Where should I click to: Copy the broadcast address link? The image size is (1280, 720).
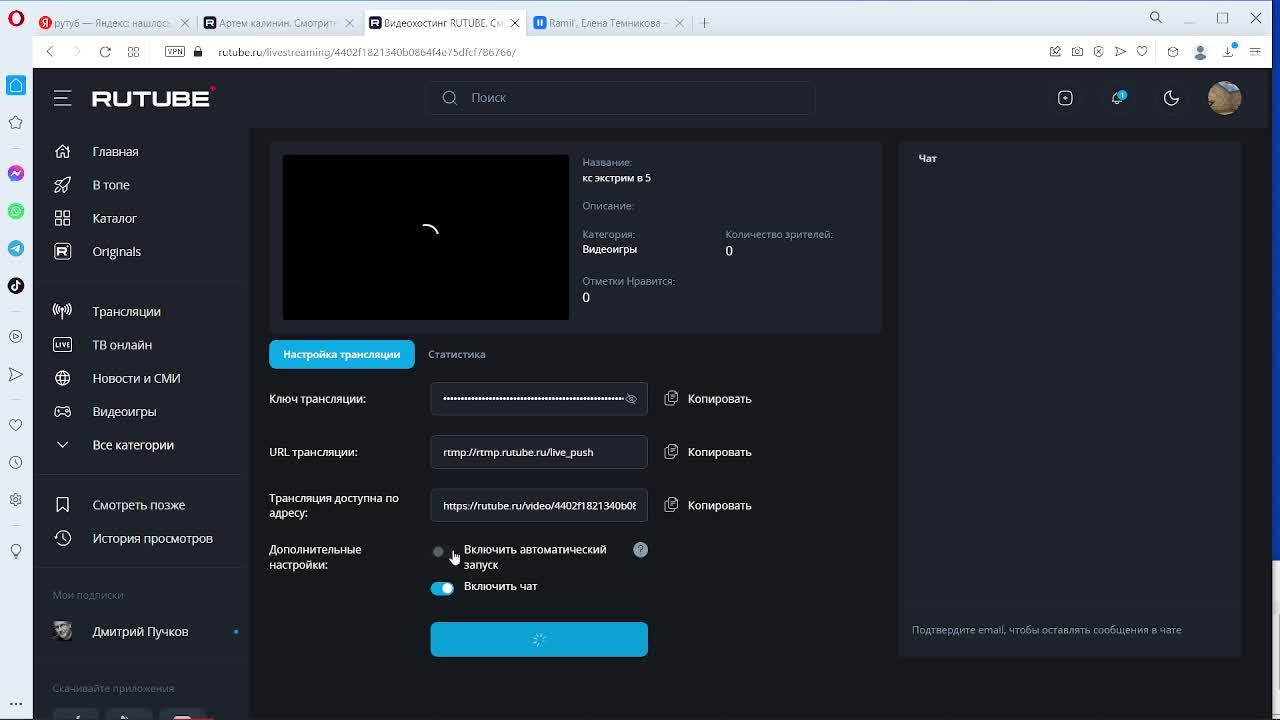click(x=708, y=505)
